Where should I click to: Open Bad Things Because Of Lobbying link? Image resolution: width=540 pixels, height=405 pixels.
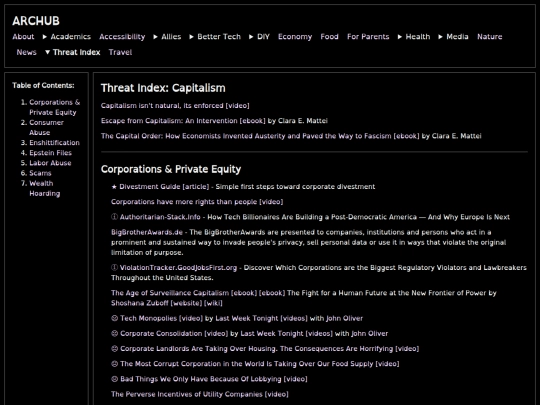[x=201, y=379]
